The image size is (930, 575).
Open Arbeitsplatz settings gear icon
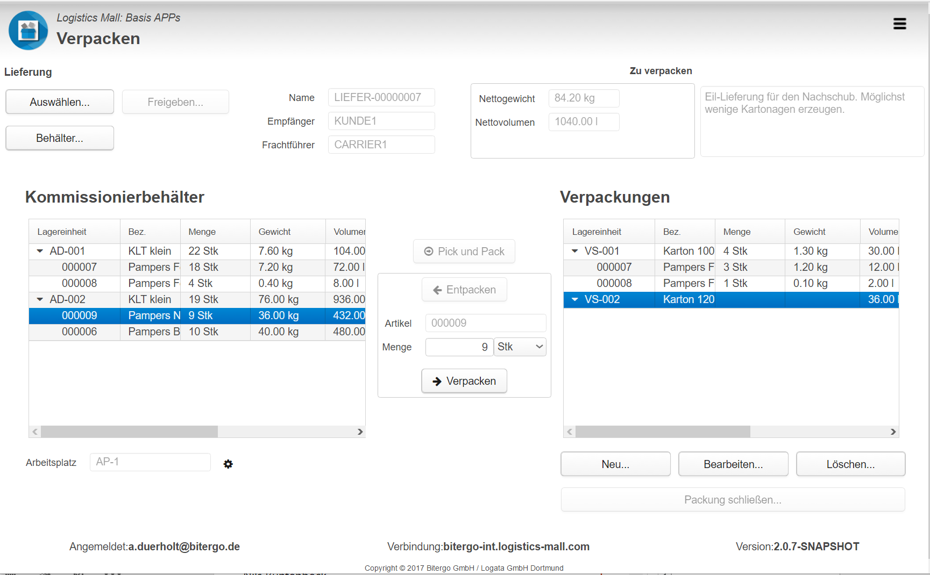click(228, 464)
